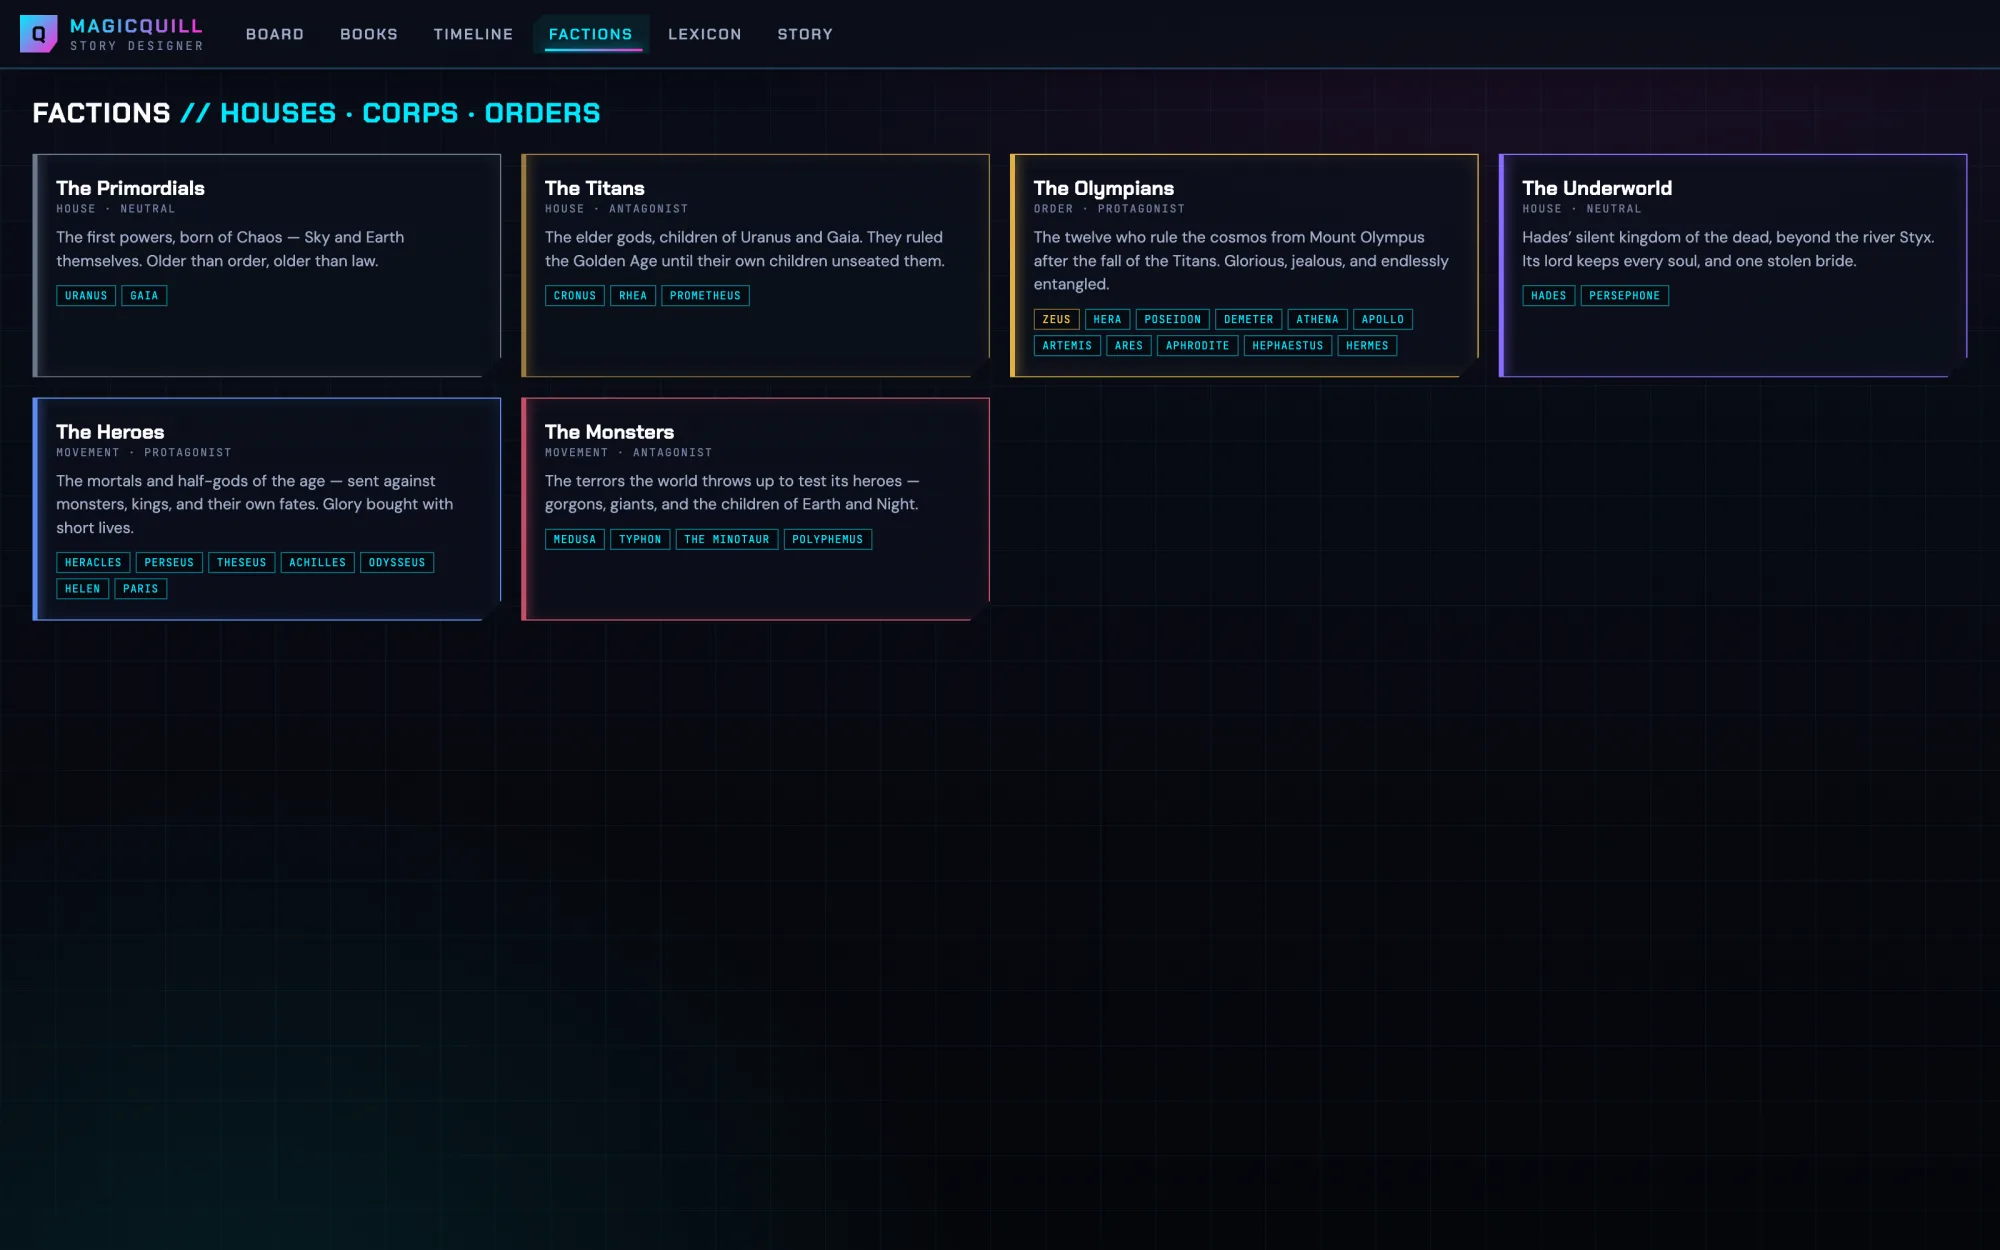Select The Monsters faction card heading
Image resolution: width=2000 pixels, height=1250 pixels.
pyautogui.click(x=609, y=432)
